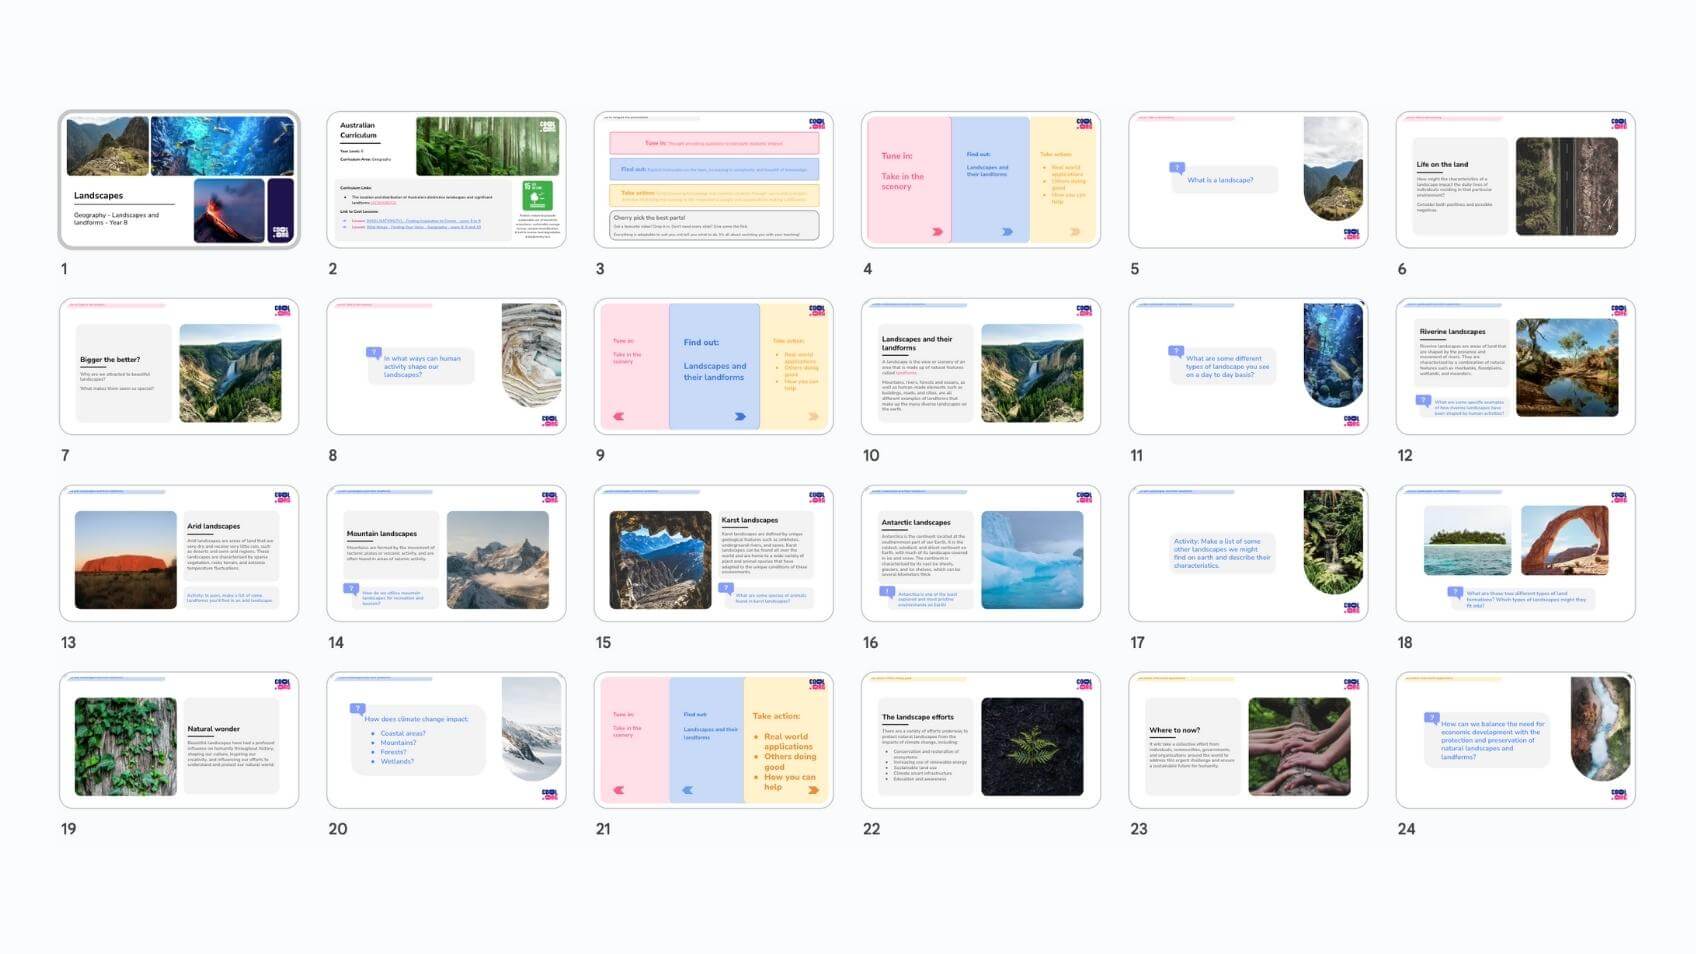
Task: Pick the Karst landscapes slide
Action: point(713,554)
